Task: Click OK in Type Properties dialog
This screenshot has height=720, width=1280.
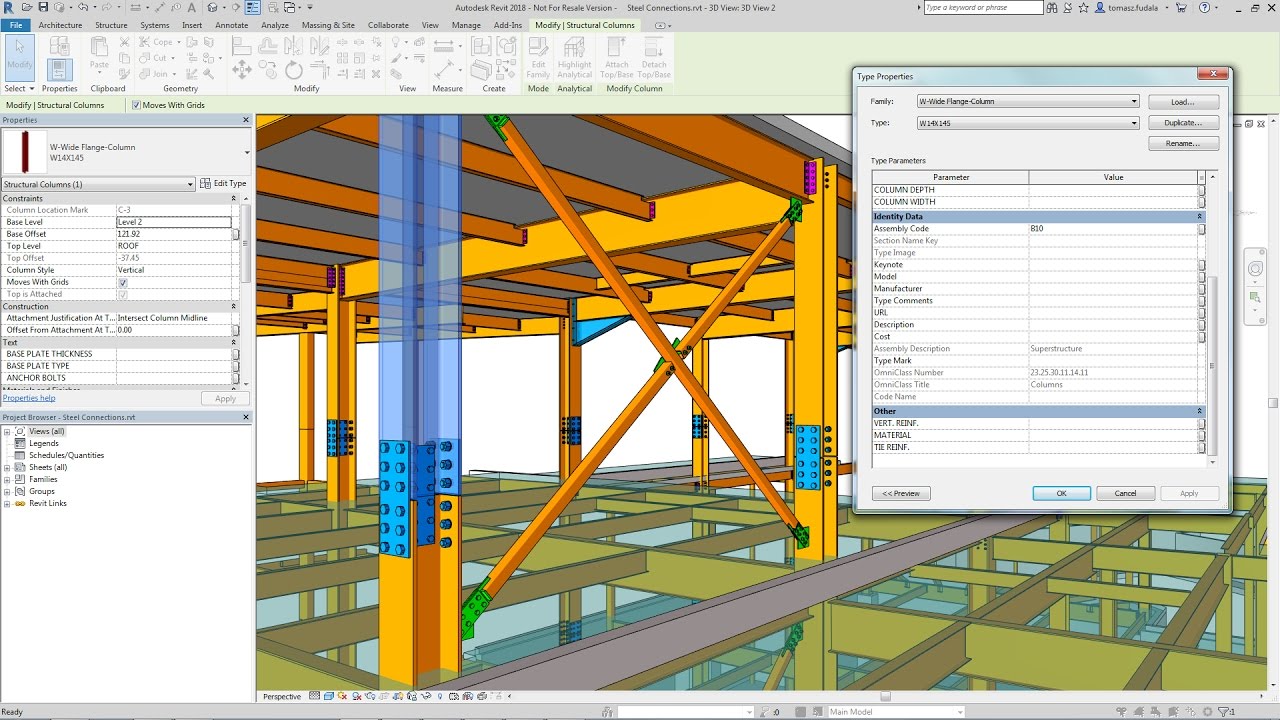Action: pyautogui.click(x=1061, y=493)
